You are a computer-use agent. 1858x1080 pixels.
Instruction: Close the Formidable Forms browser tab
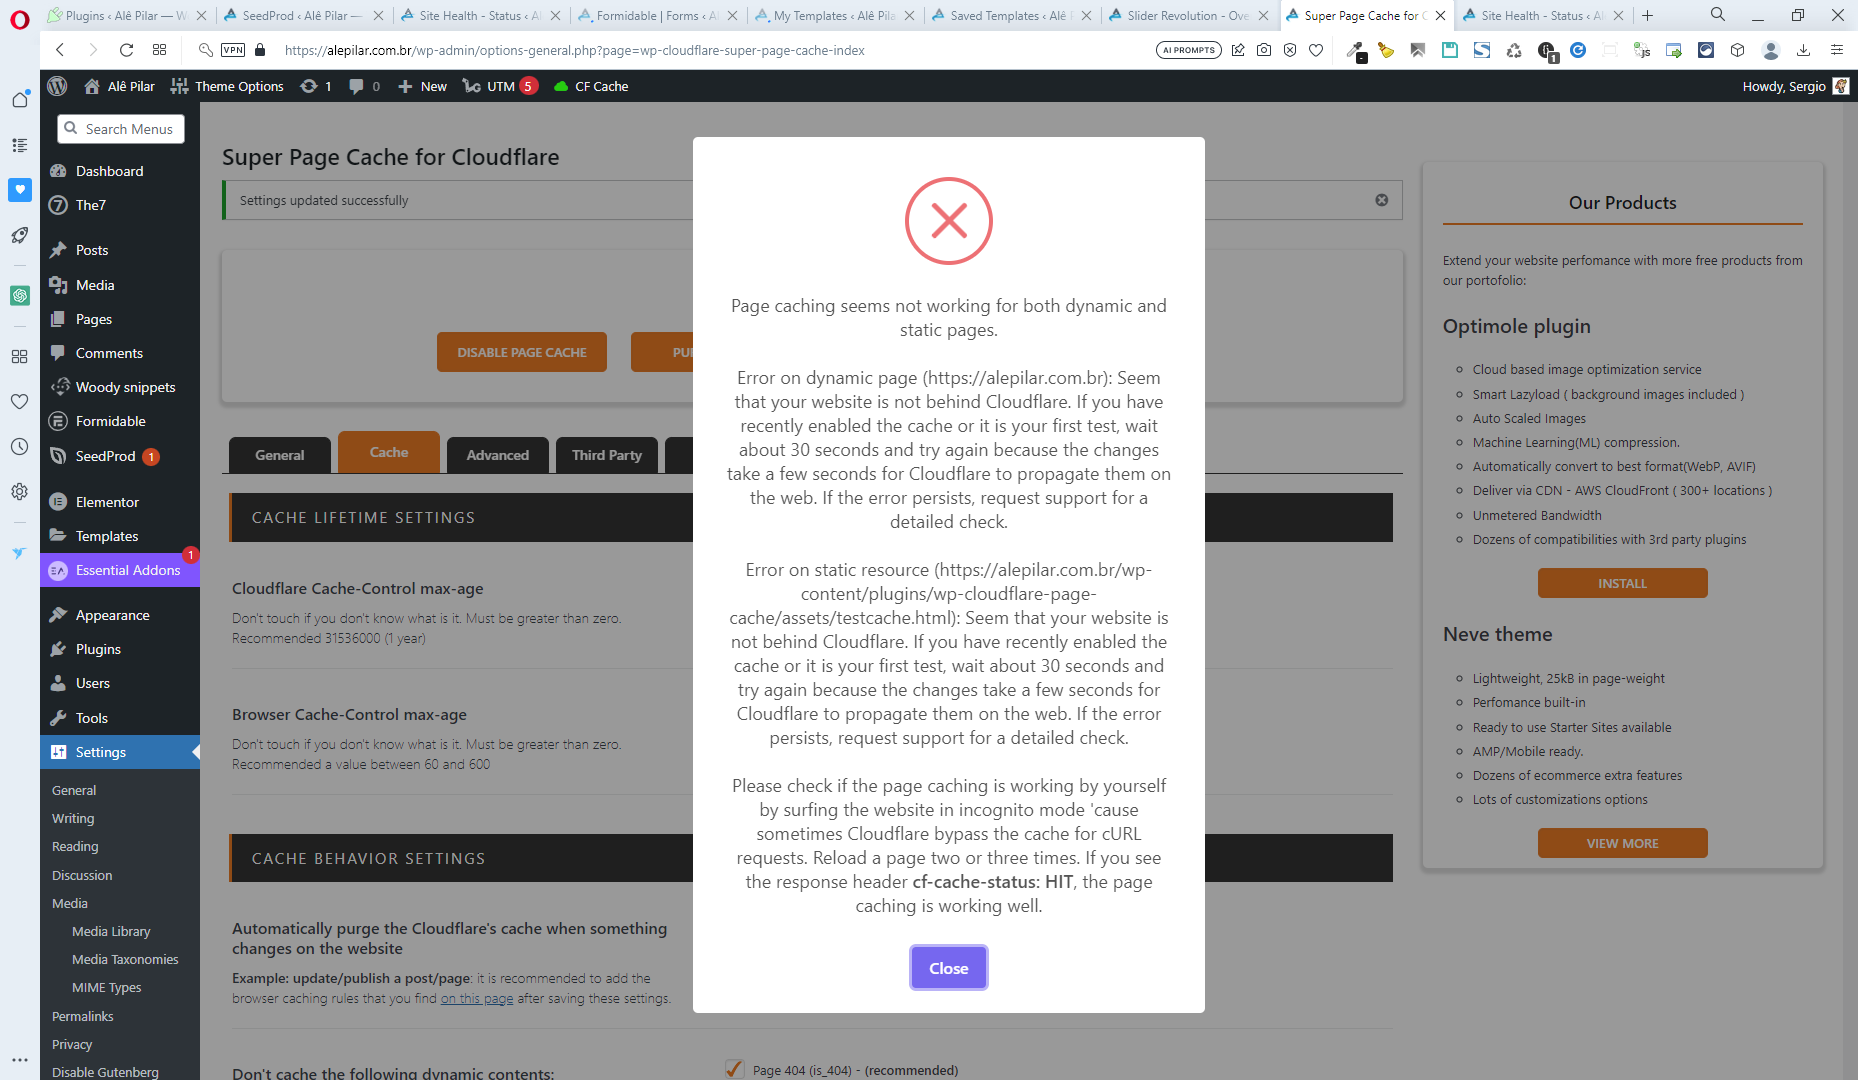[x=733, y=15]
